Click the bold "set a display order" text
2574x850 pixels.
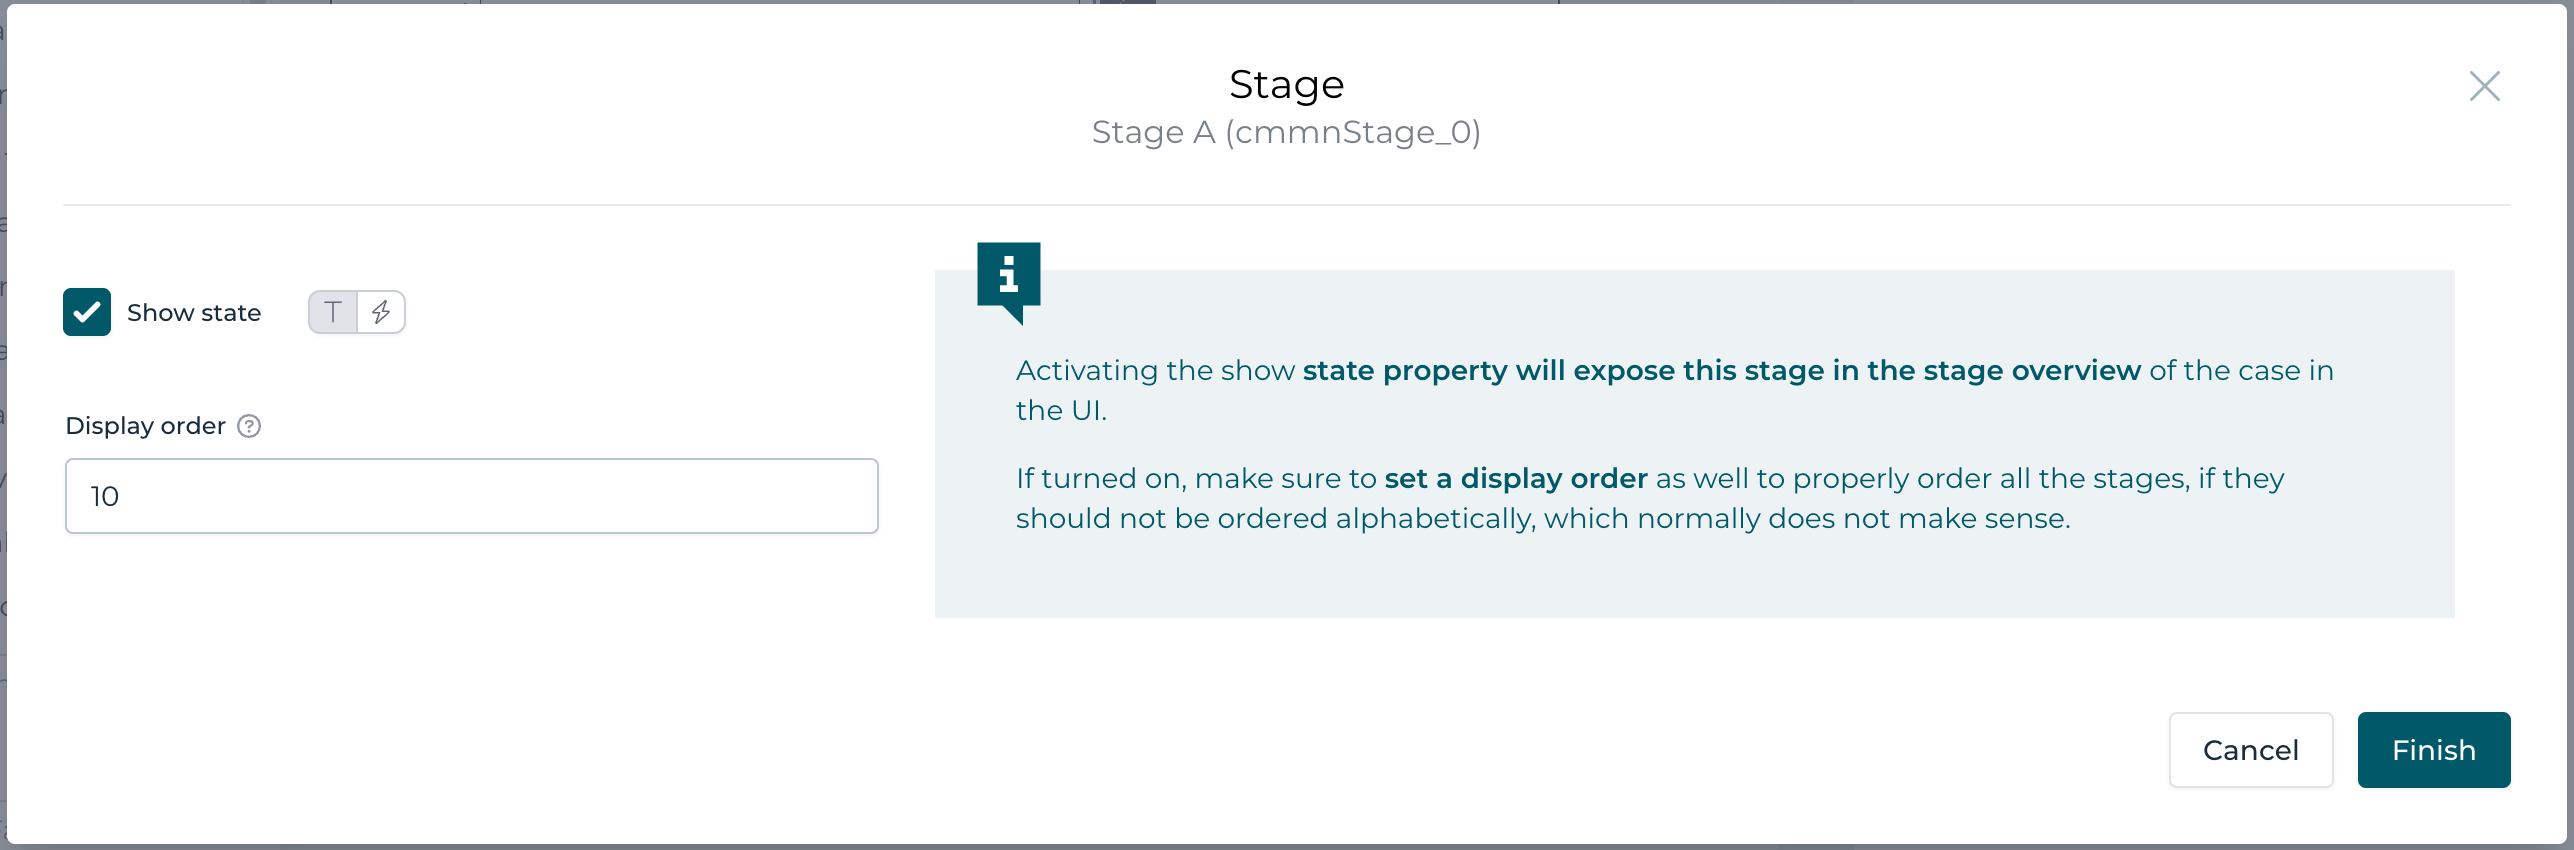pyautogui.click(x=1515, y=478)
